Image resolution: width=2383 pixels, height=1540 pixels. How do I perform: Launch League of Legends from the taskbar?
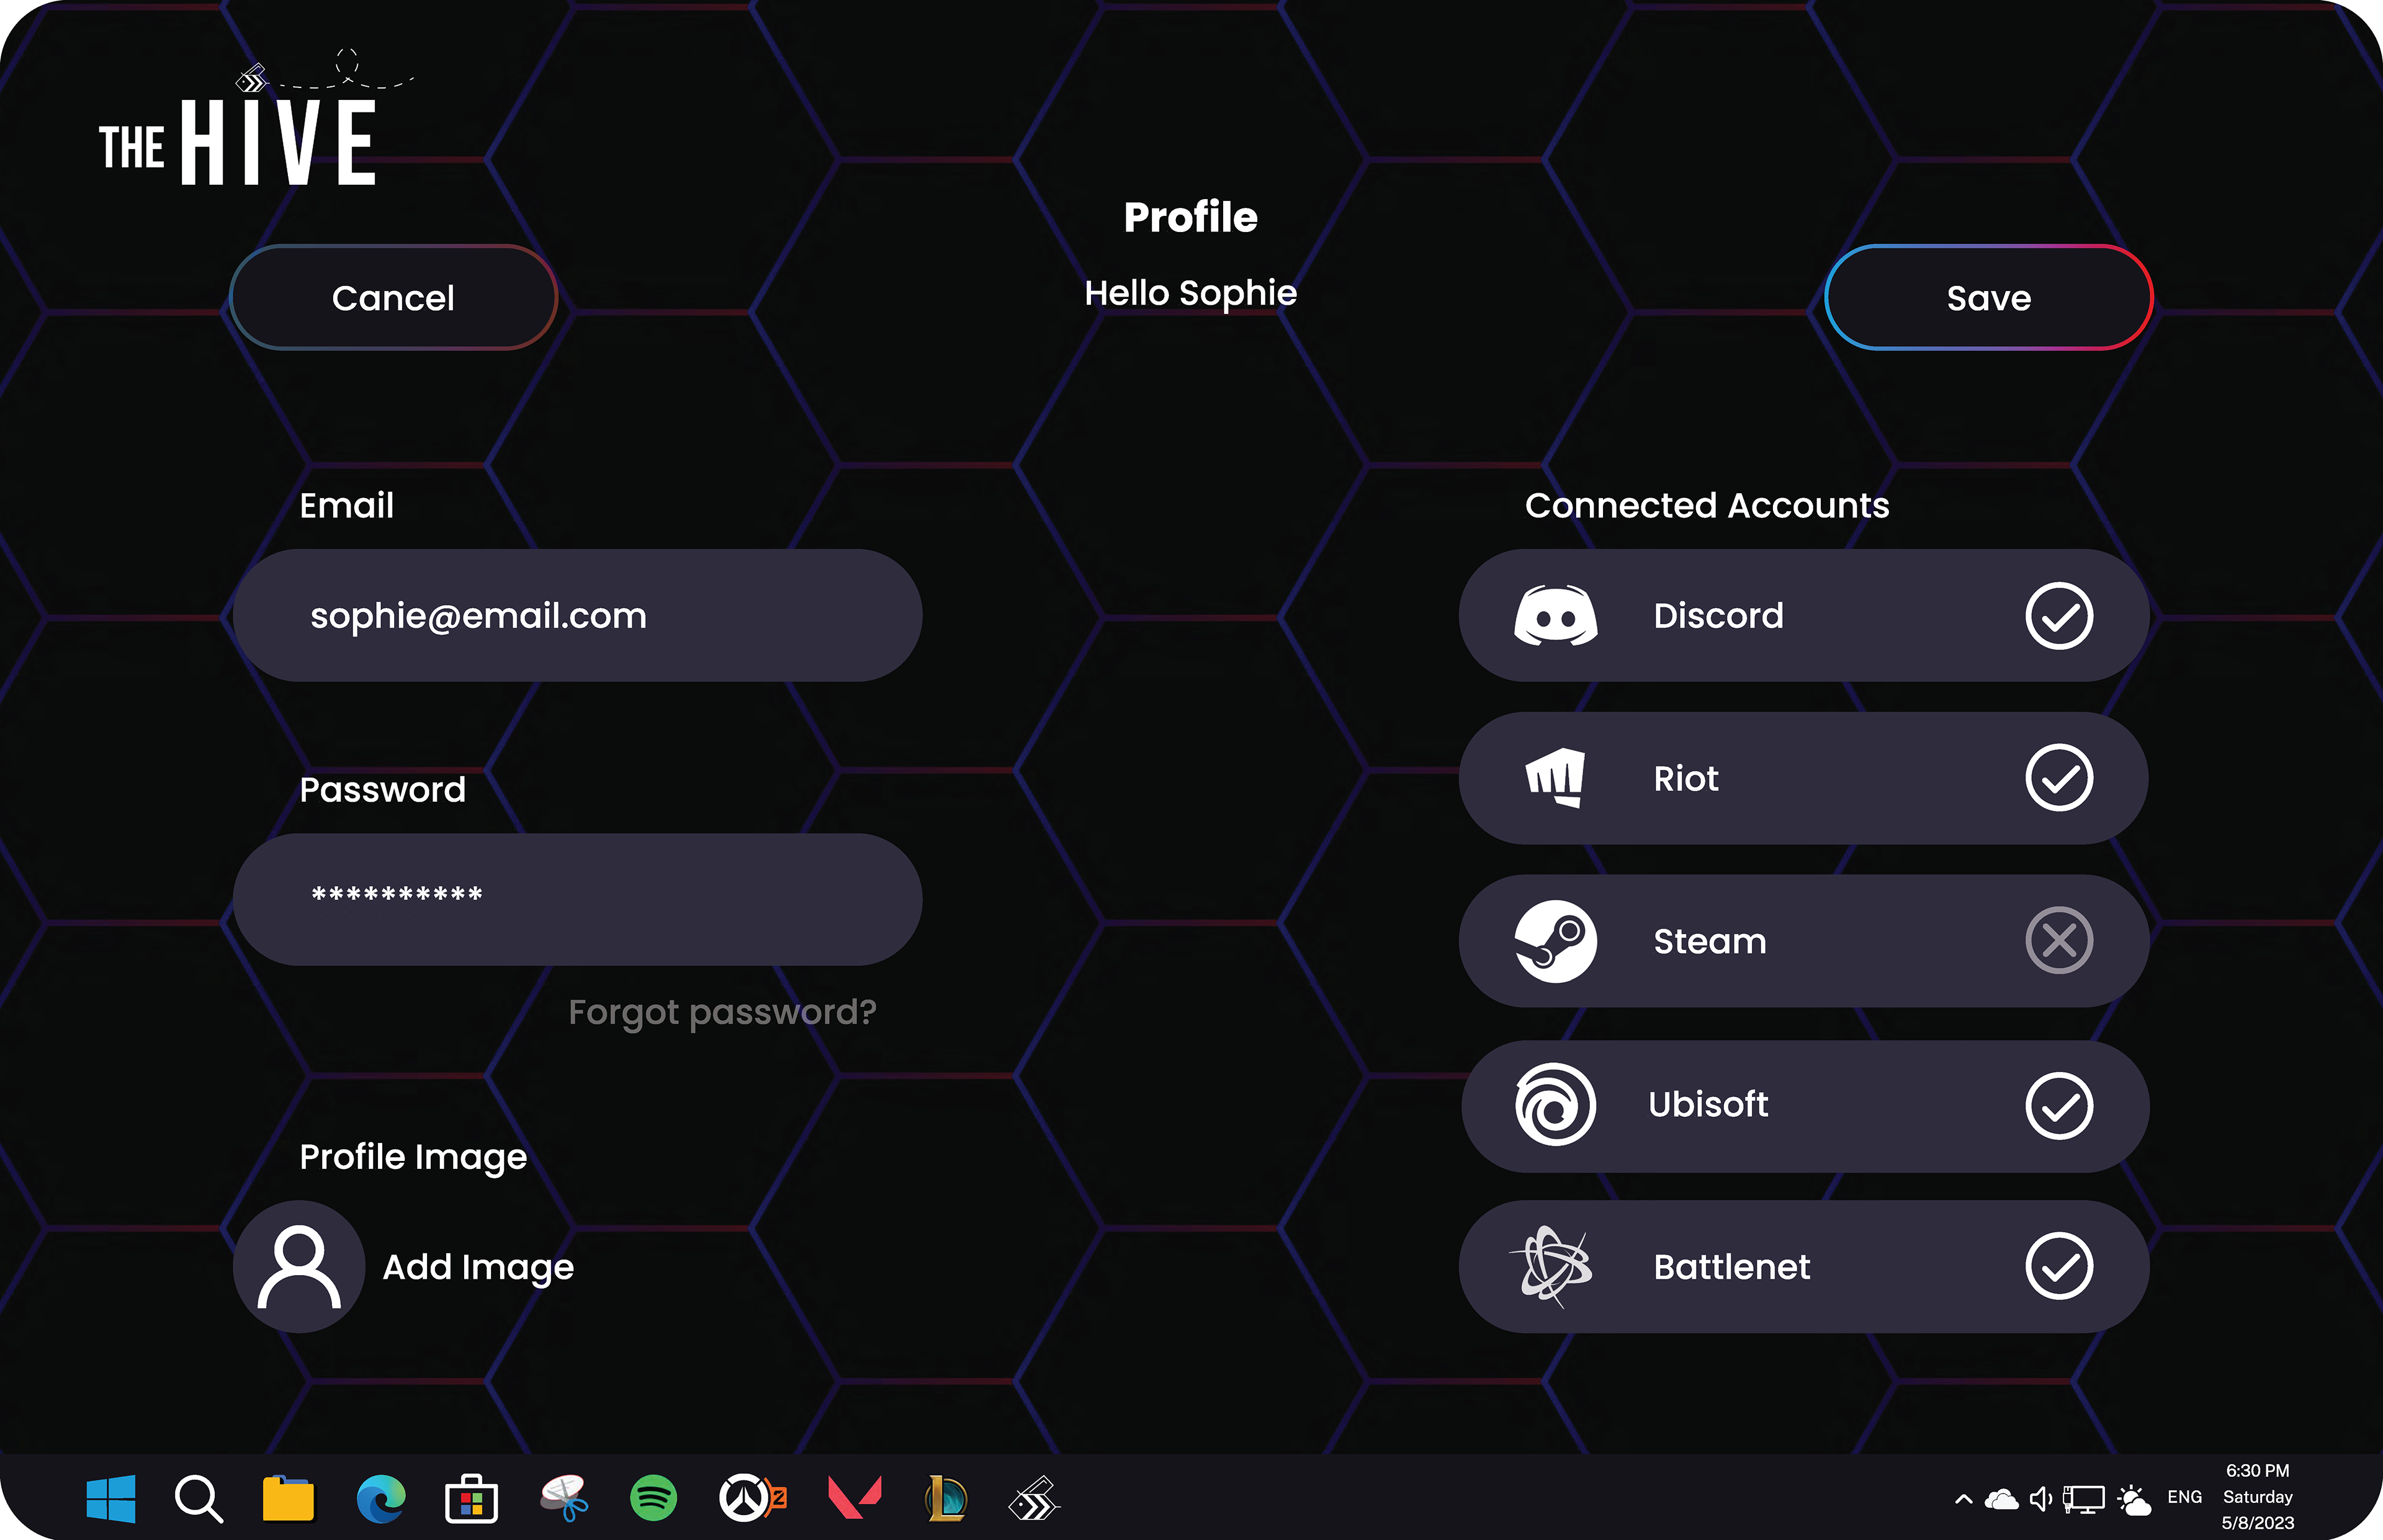[946, 1499]
